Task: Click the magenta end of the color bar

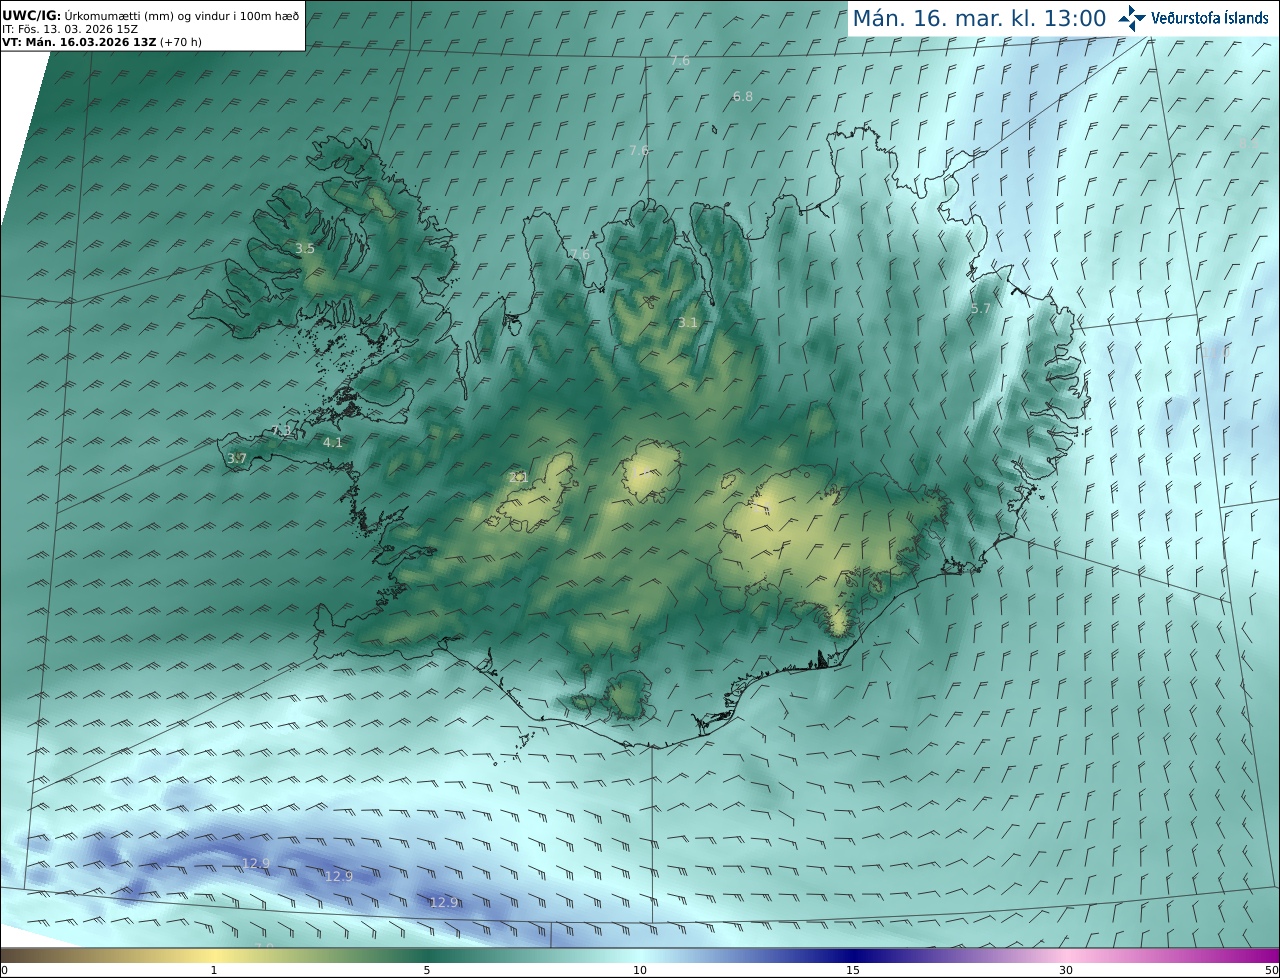Action: (x=1260, y=955)
